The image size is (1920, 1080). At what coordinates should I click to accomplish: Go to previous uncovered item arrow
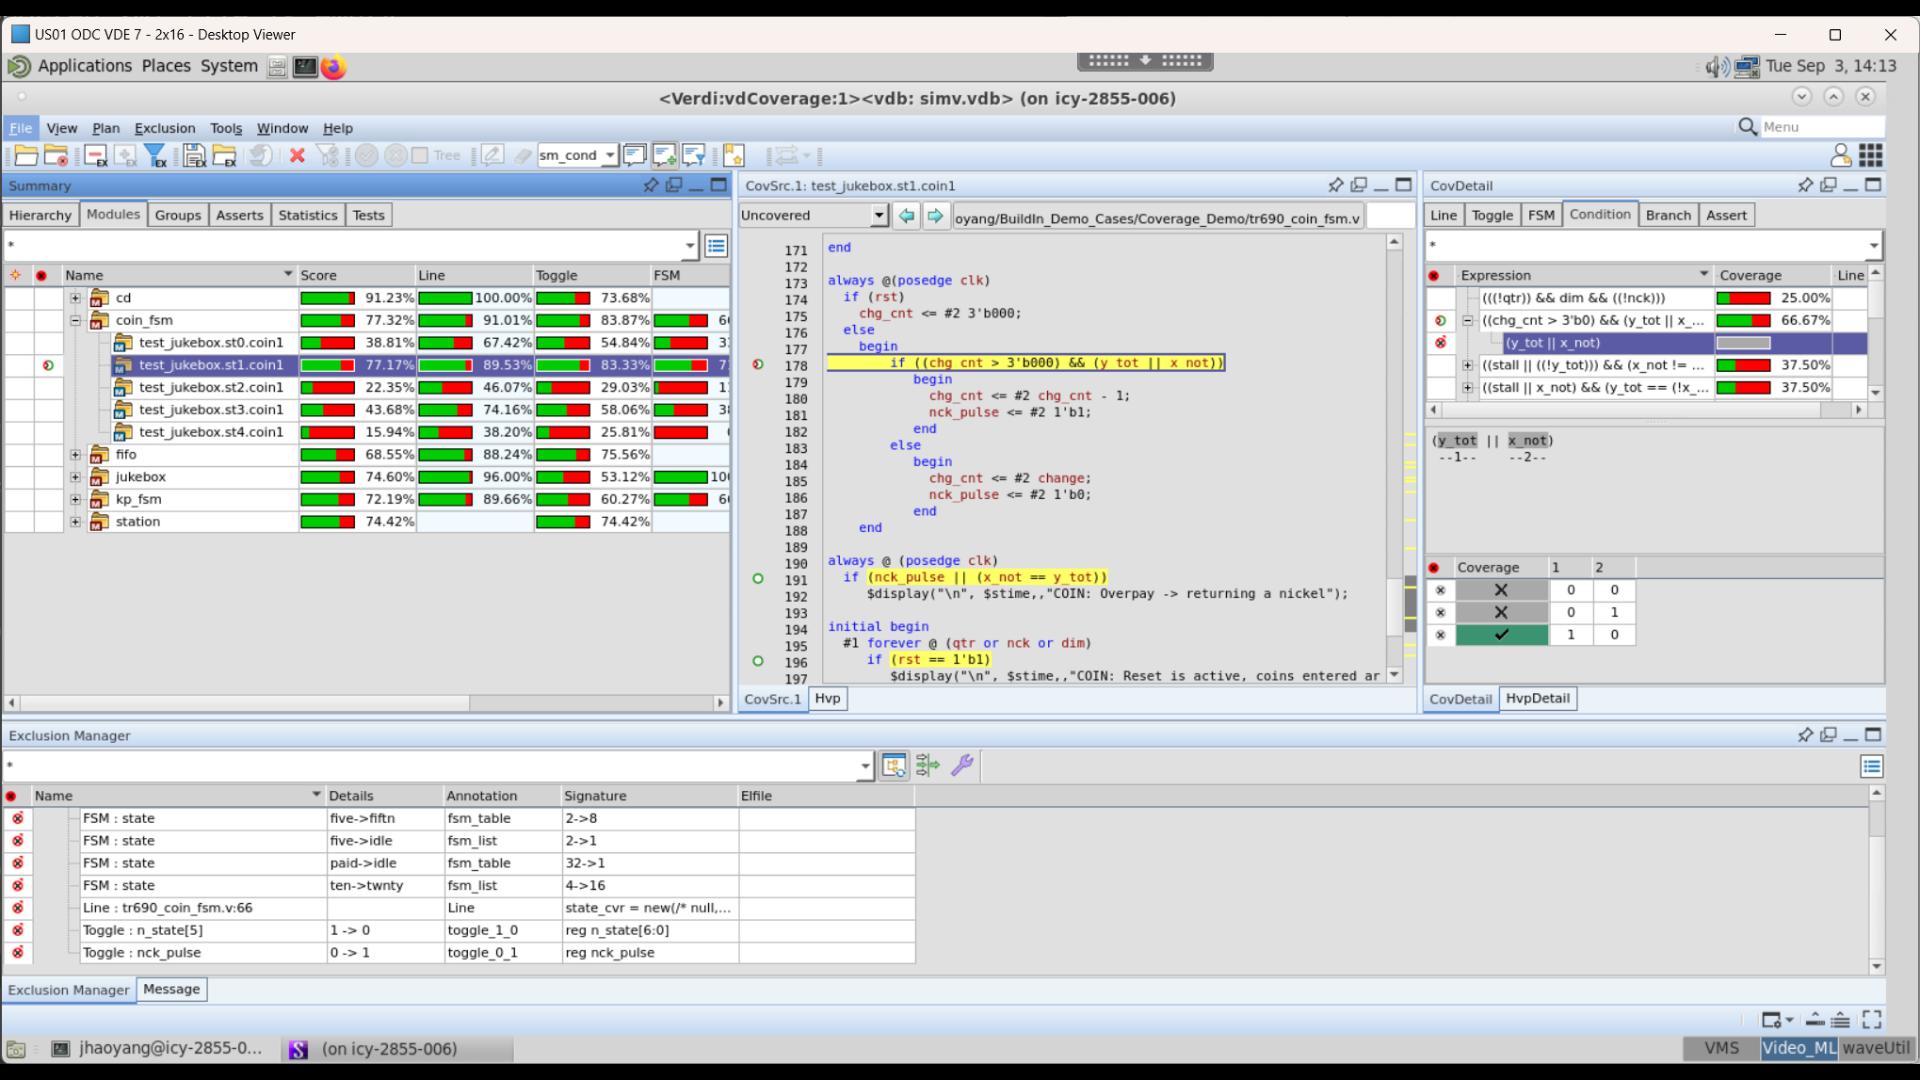pos(906,215)
